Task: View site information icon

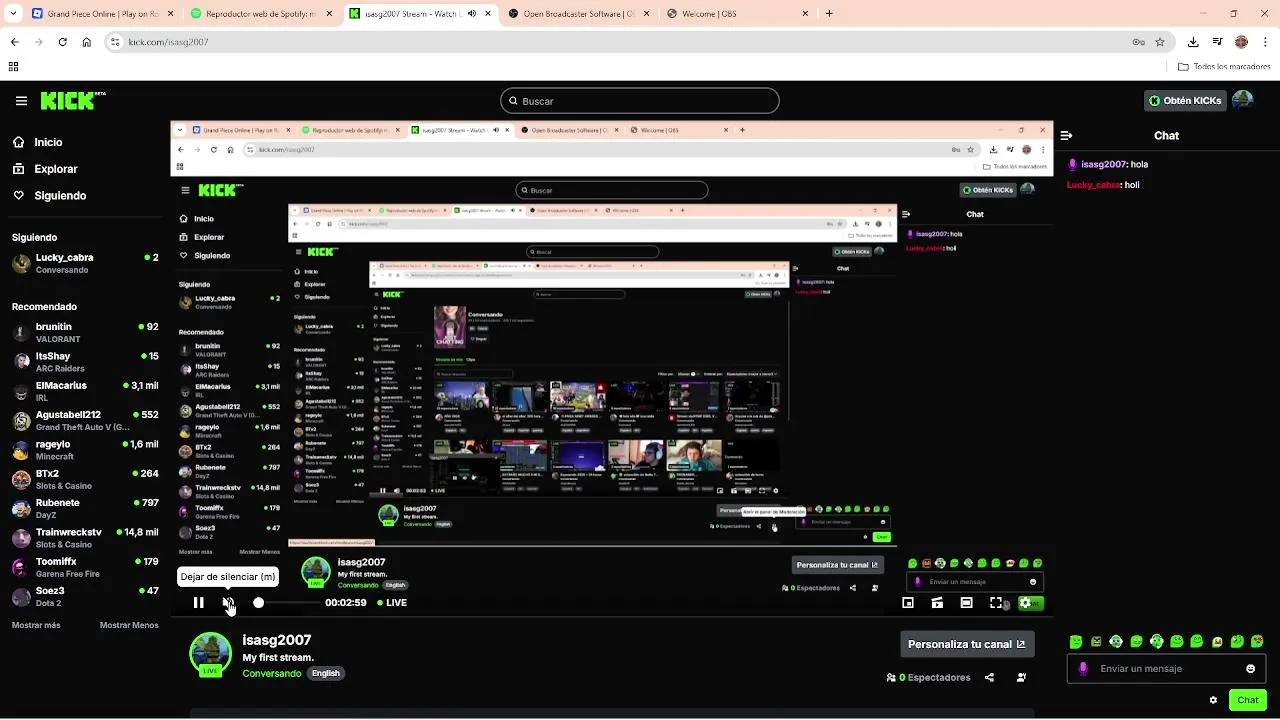Action: (x=117, y=42)
